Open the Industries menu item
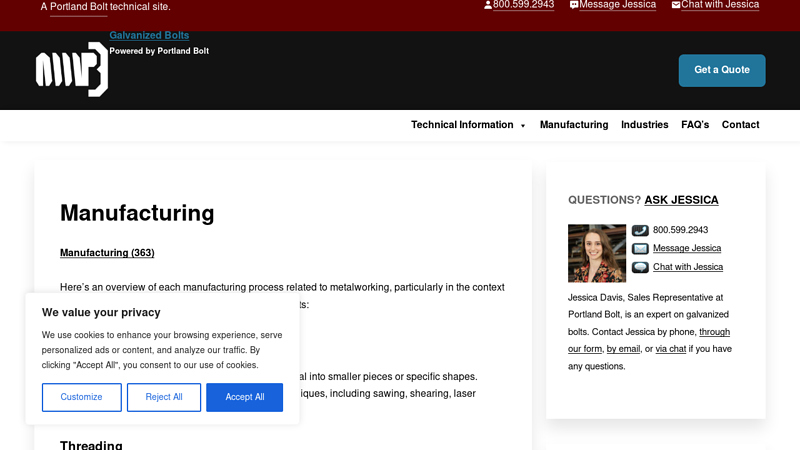This screenshot has width=800, height=450. [x=644, y=125]
